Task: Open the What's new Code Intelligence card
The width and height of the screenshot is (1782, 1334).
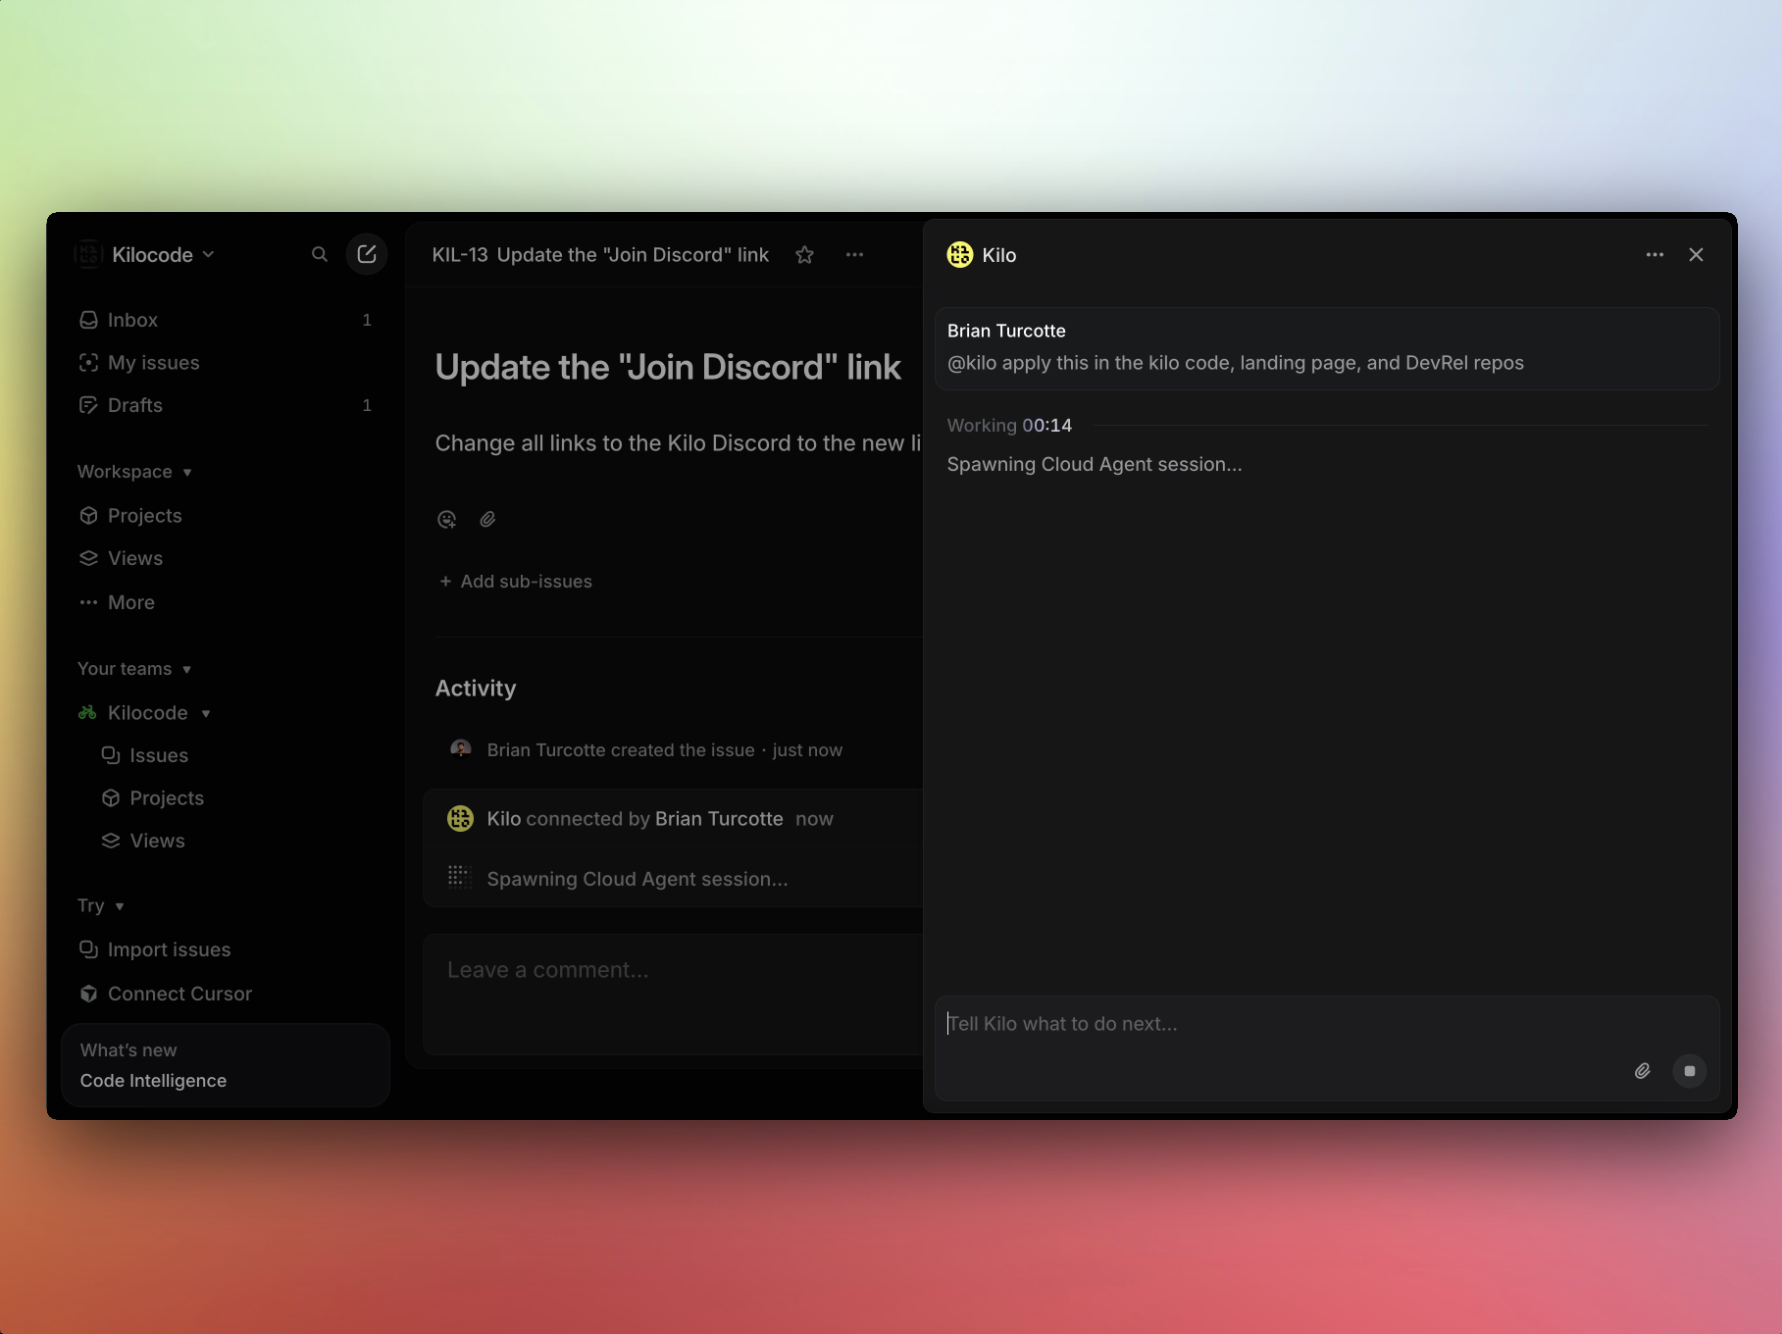Action: tap(225, 1065)
